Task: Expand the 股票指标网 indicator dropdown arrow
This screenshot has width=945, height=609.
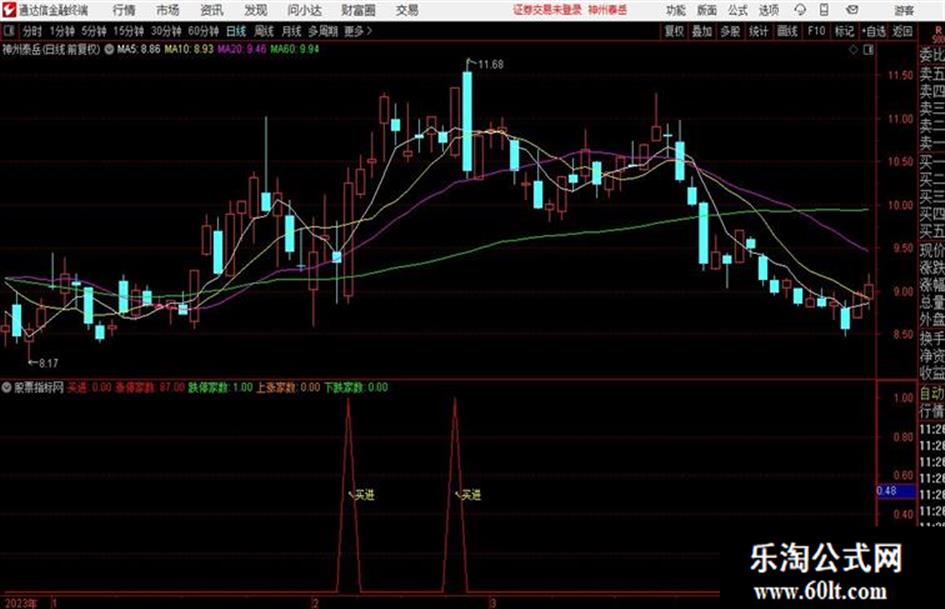Action: 6,387
